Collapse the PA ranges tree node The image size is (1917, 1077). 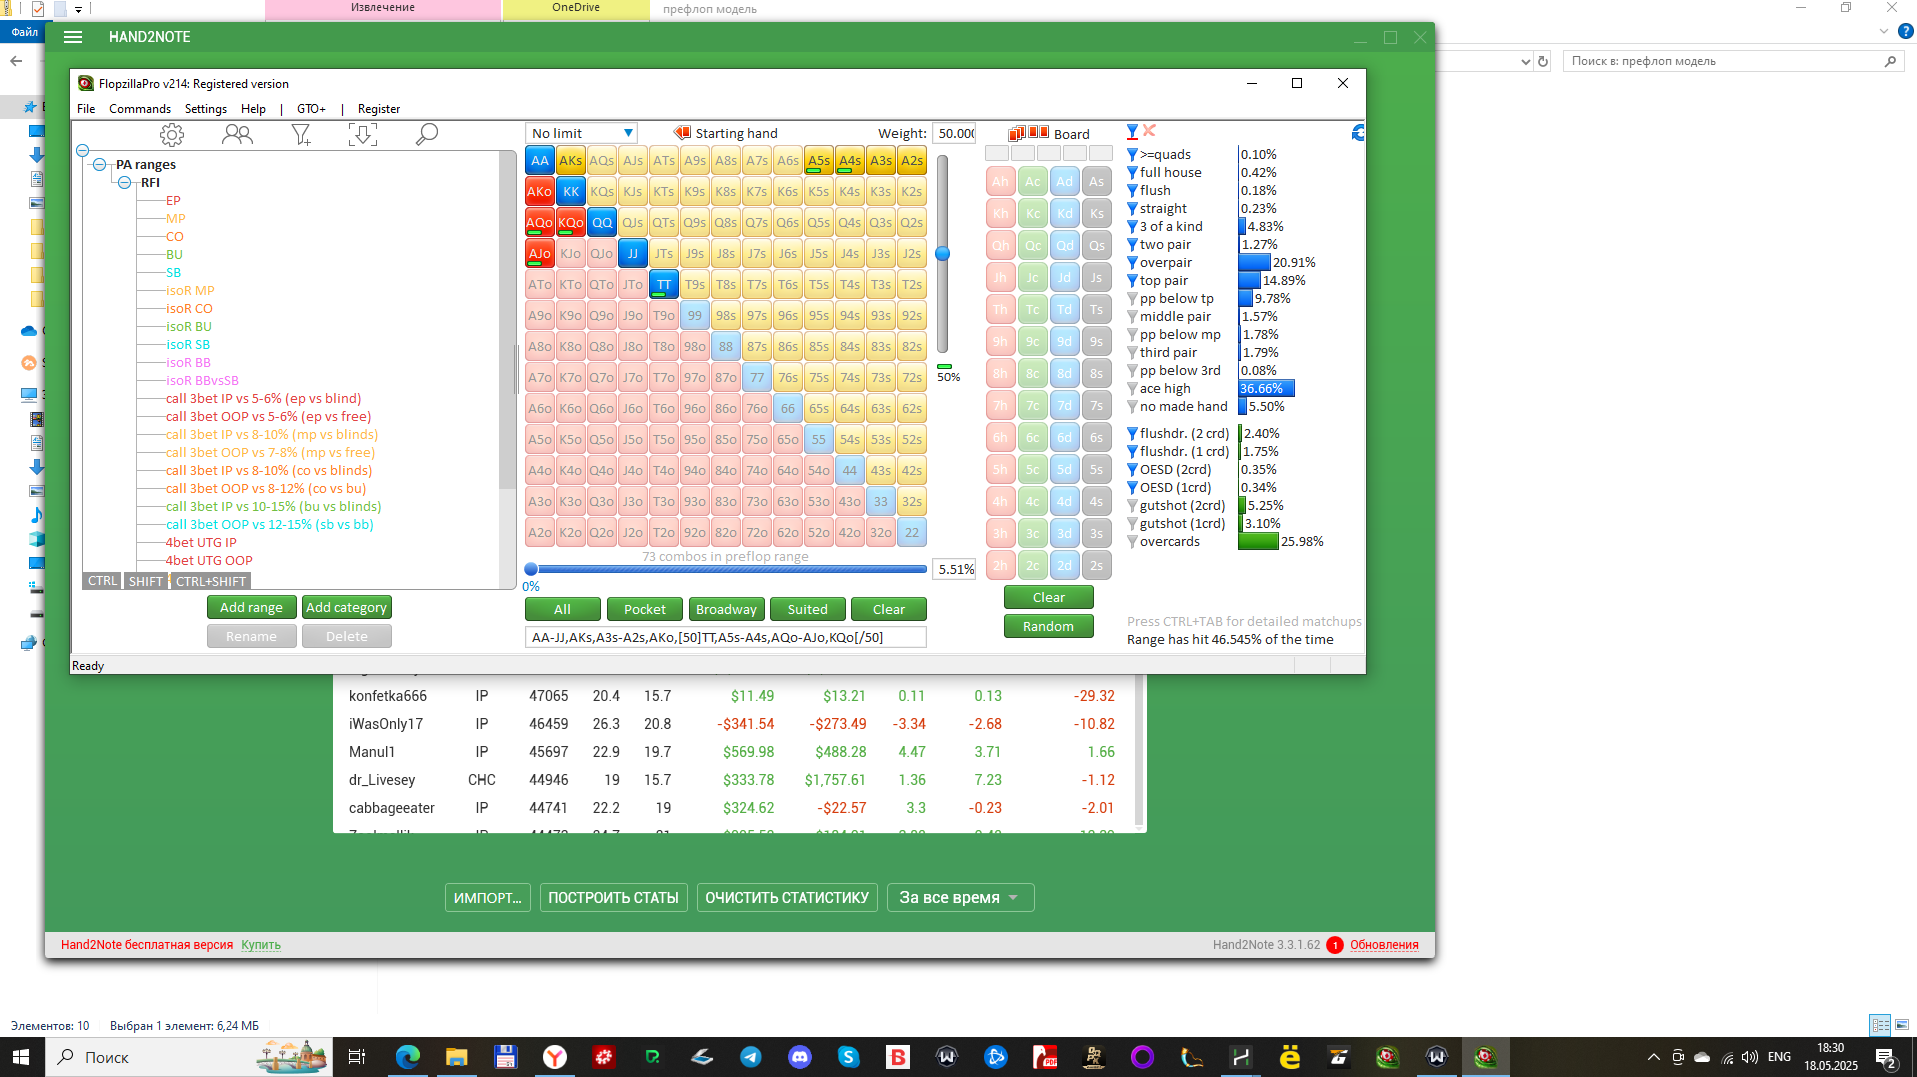[99, 165]
